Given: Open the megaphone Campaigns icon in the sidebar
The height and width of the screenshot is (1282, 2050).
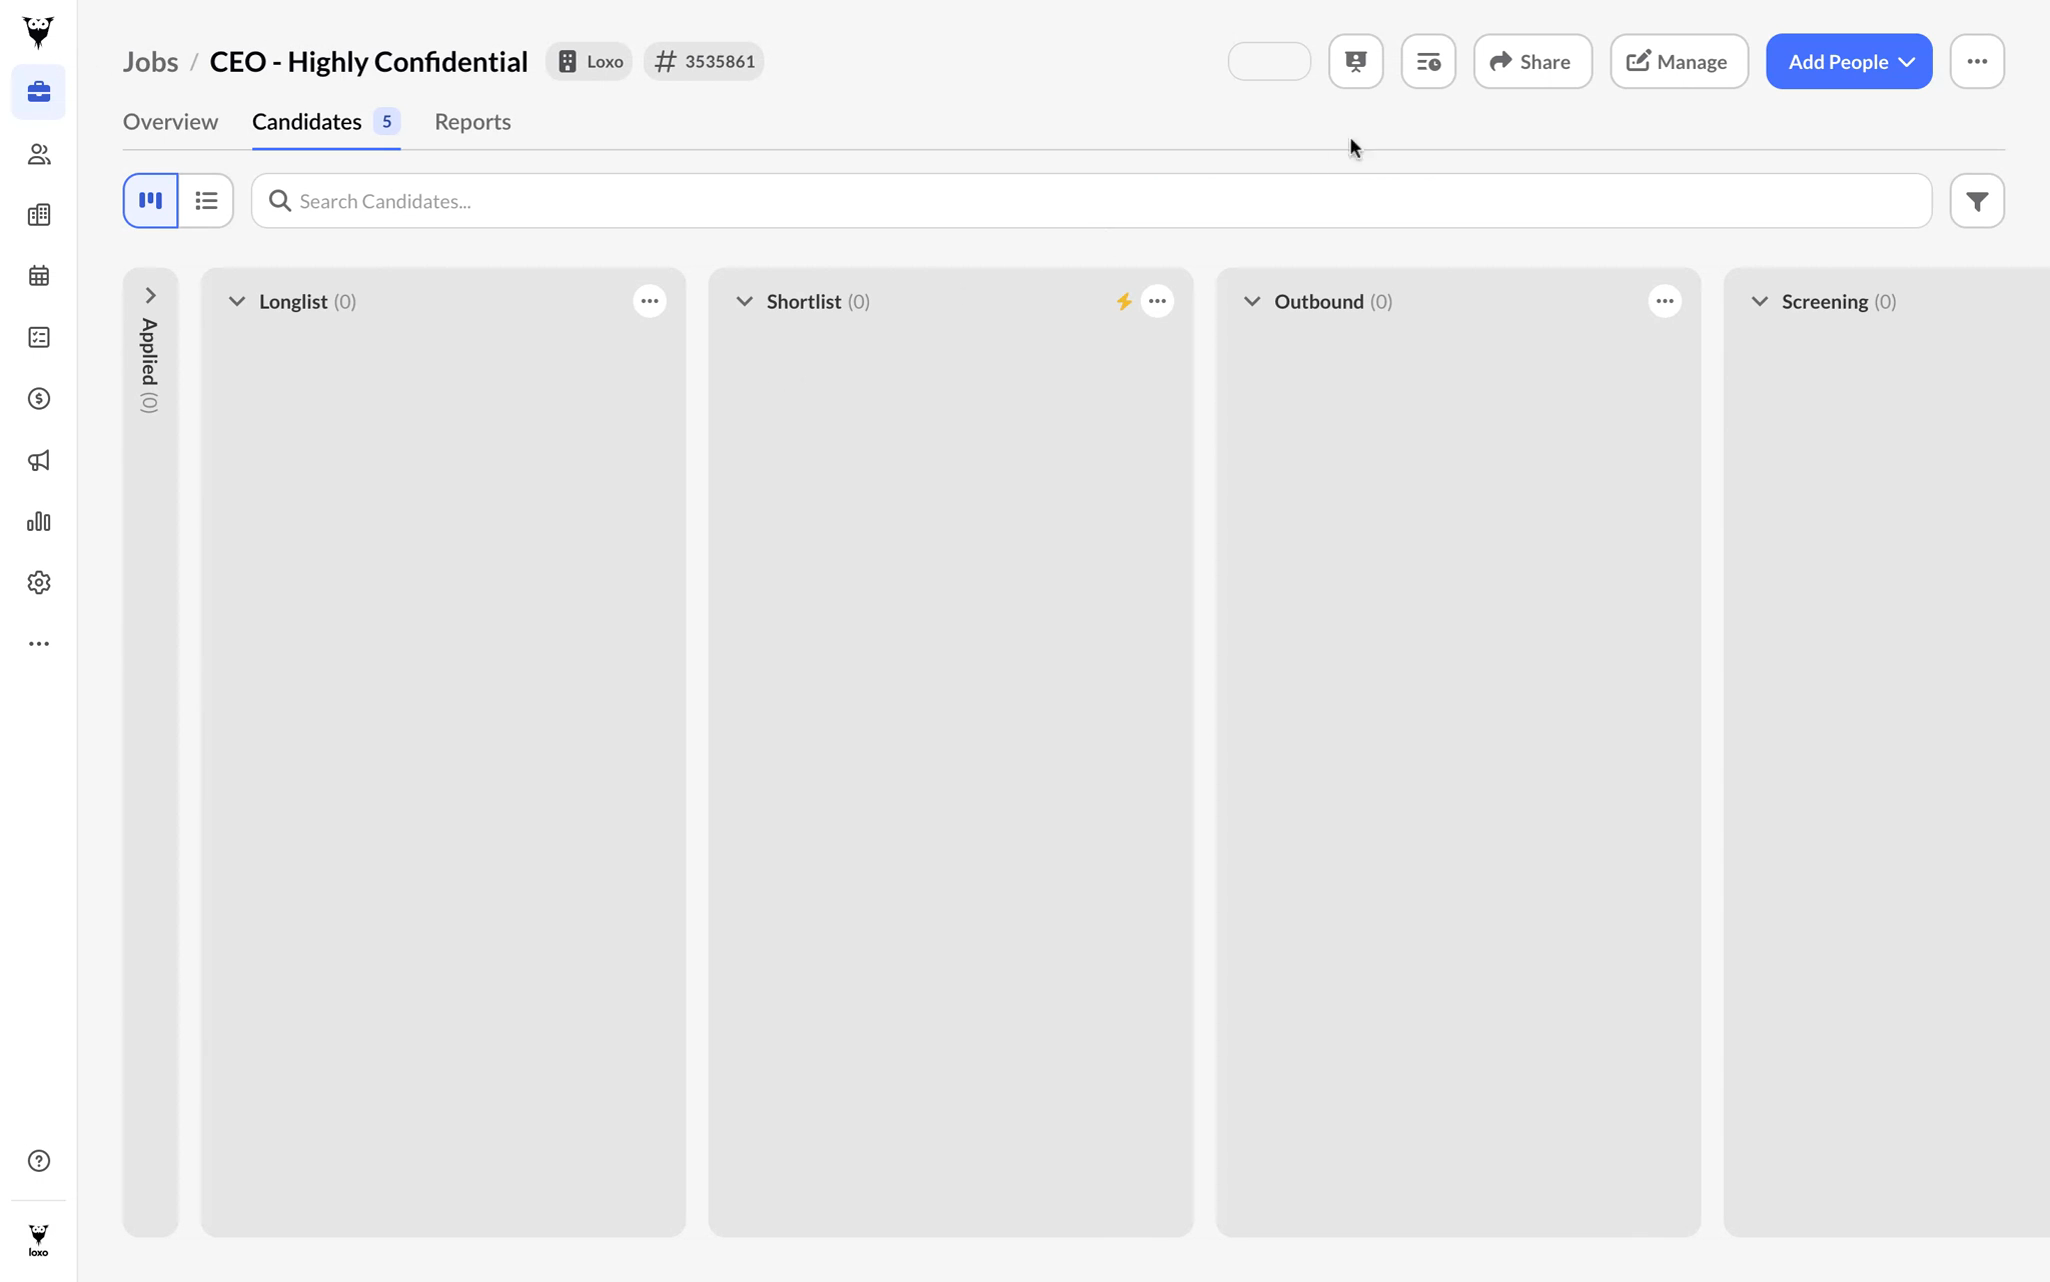Looking at the screenshot, I should click(x=38, y=460).
